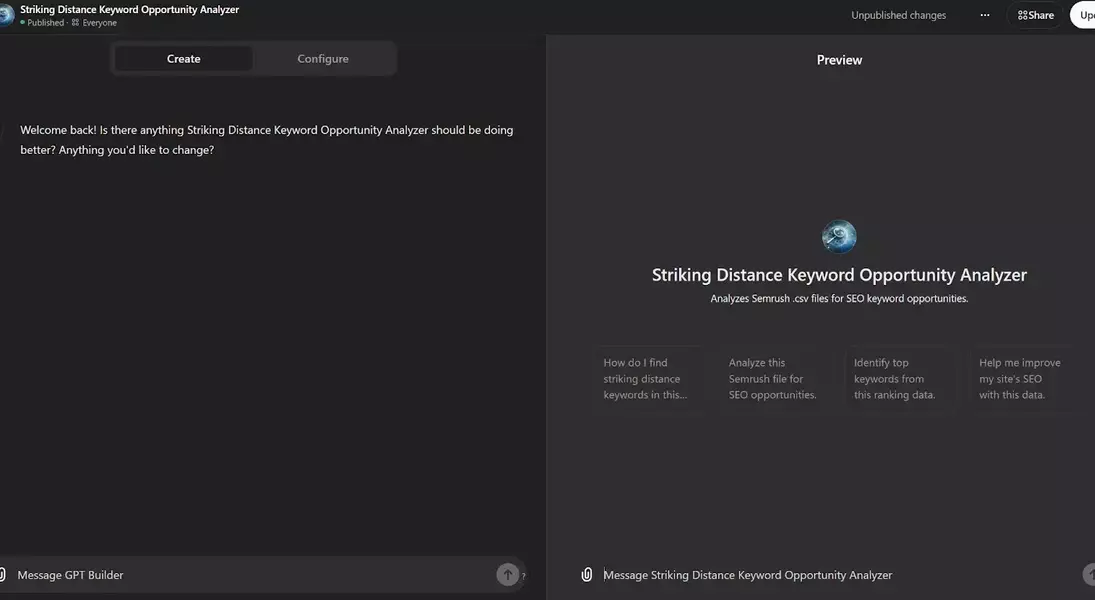Click the GPT avatar icon beside the title
This screenshot has width=1095, height=600.
6,15
